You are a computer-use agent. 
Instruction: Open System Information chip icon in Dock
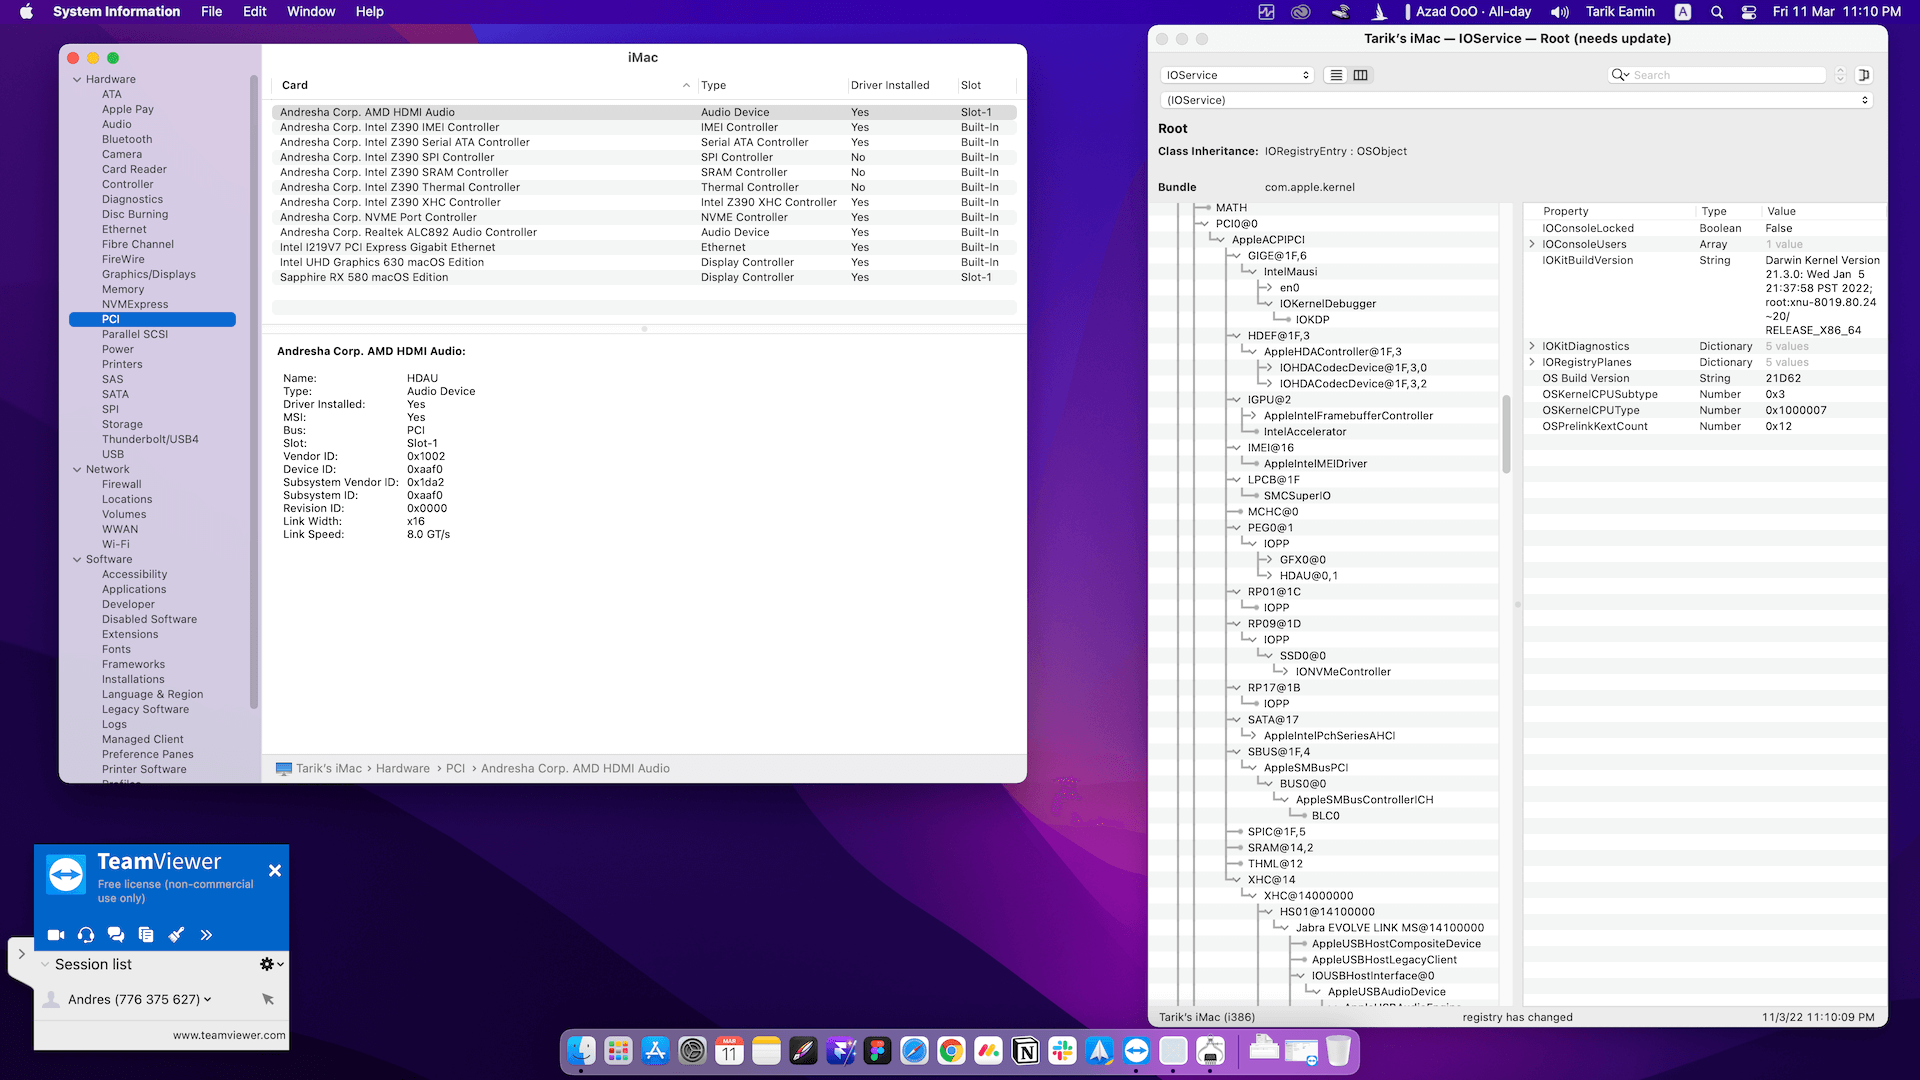[1210, 1051]
